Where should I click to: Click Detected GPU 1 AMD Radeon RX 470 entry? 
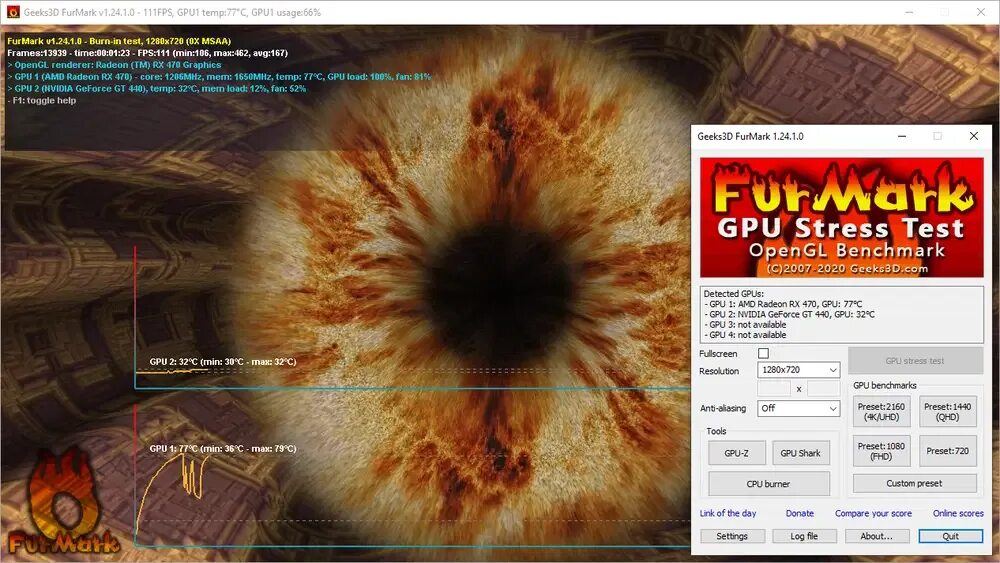click(783, 304)
